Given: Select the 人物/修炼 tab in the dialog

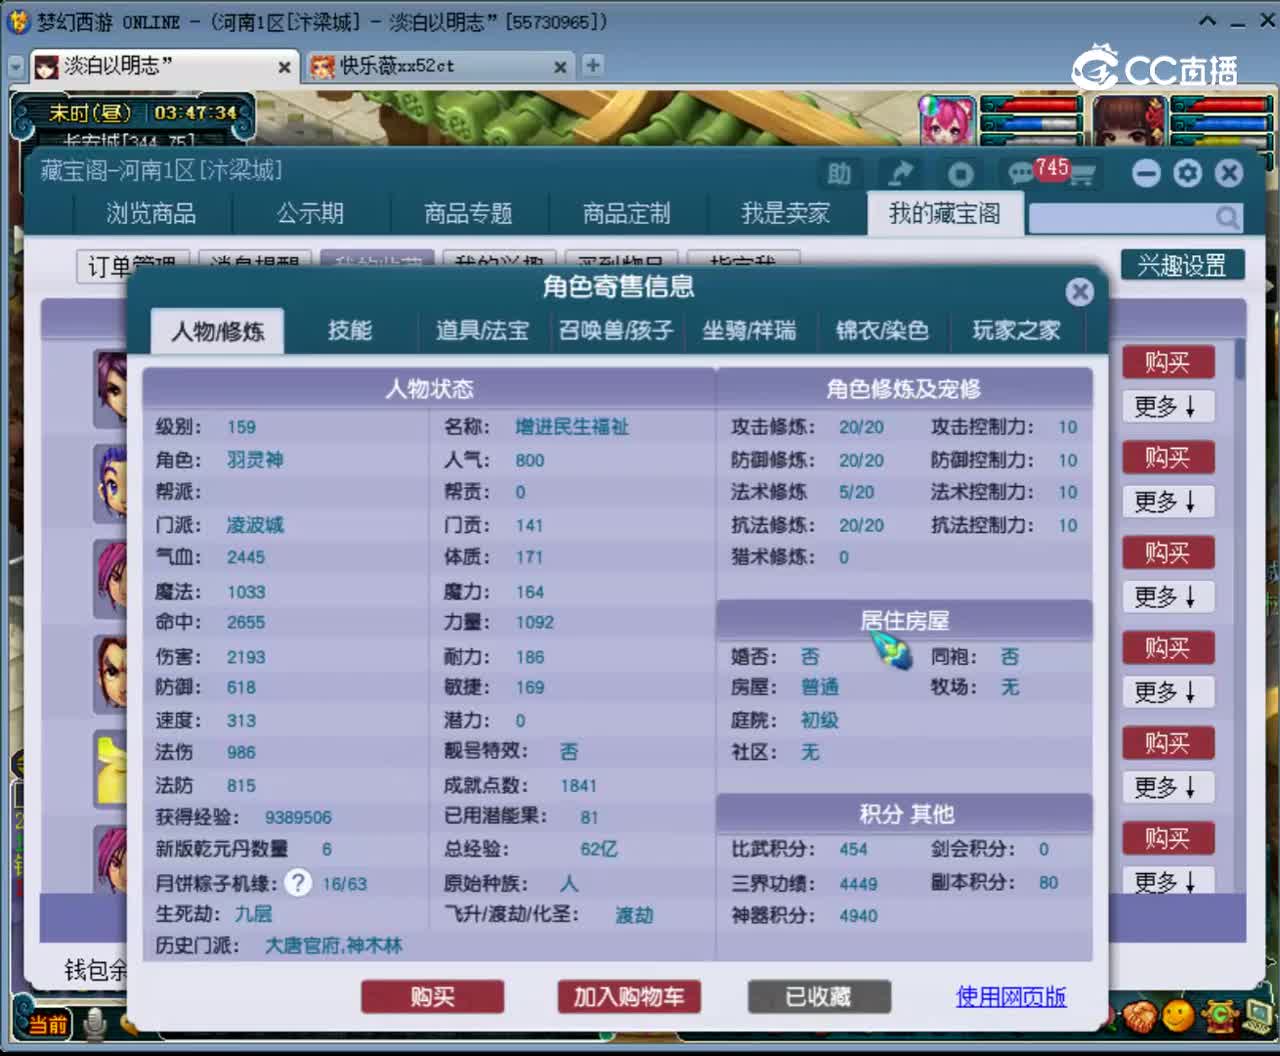Looking at the screenshot, I should pos(217,331).
